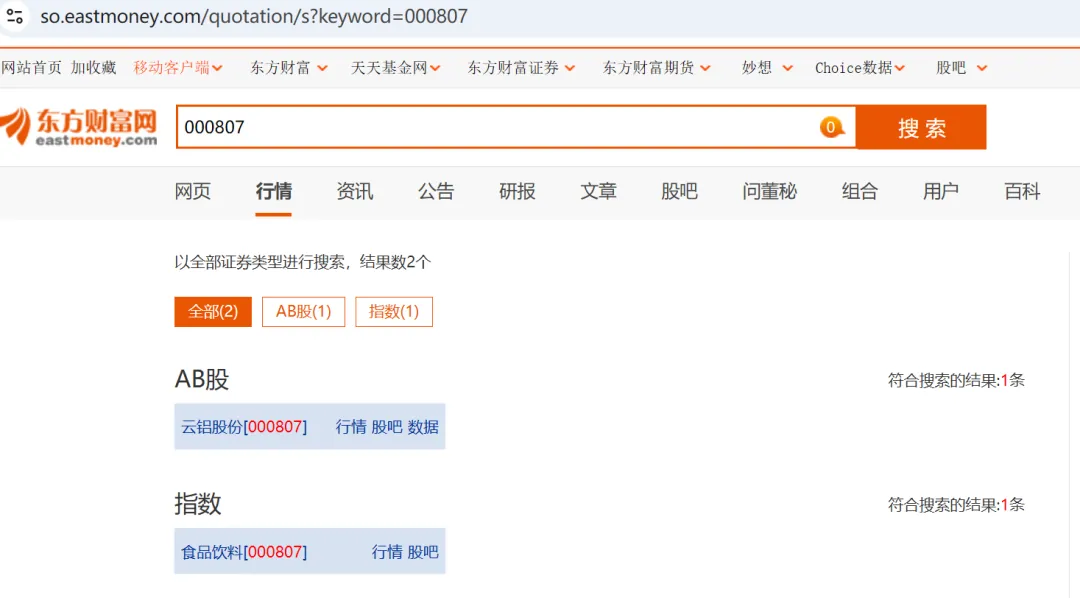Screen dimensions: 1080x598
Task: Select the 行情 tab
Action: point(273,192)
